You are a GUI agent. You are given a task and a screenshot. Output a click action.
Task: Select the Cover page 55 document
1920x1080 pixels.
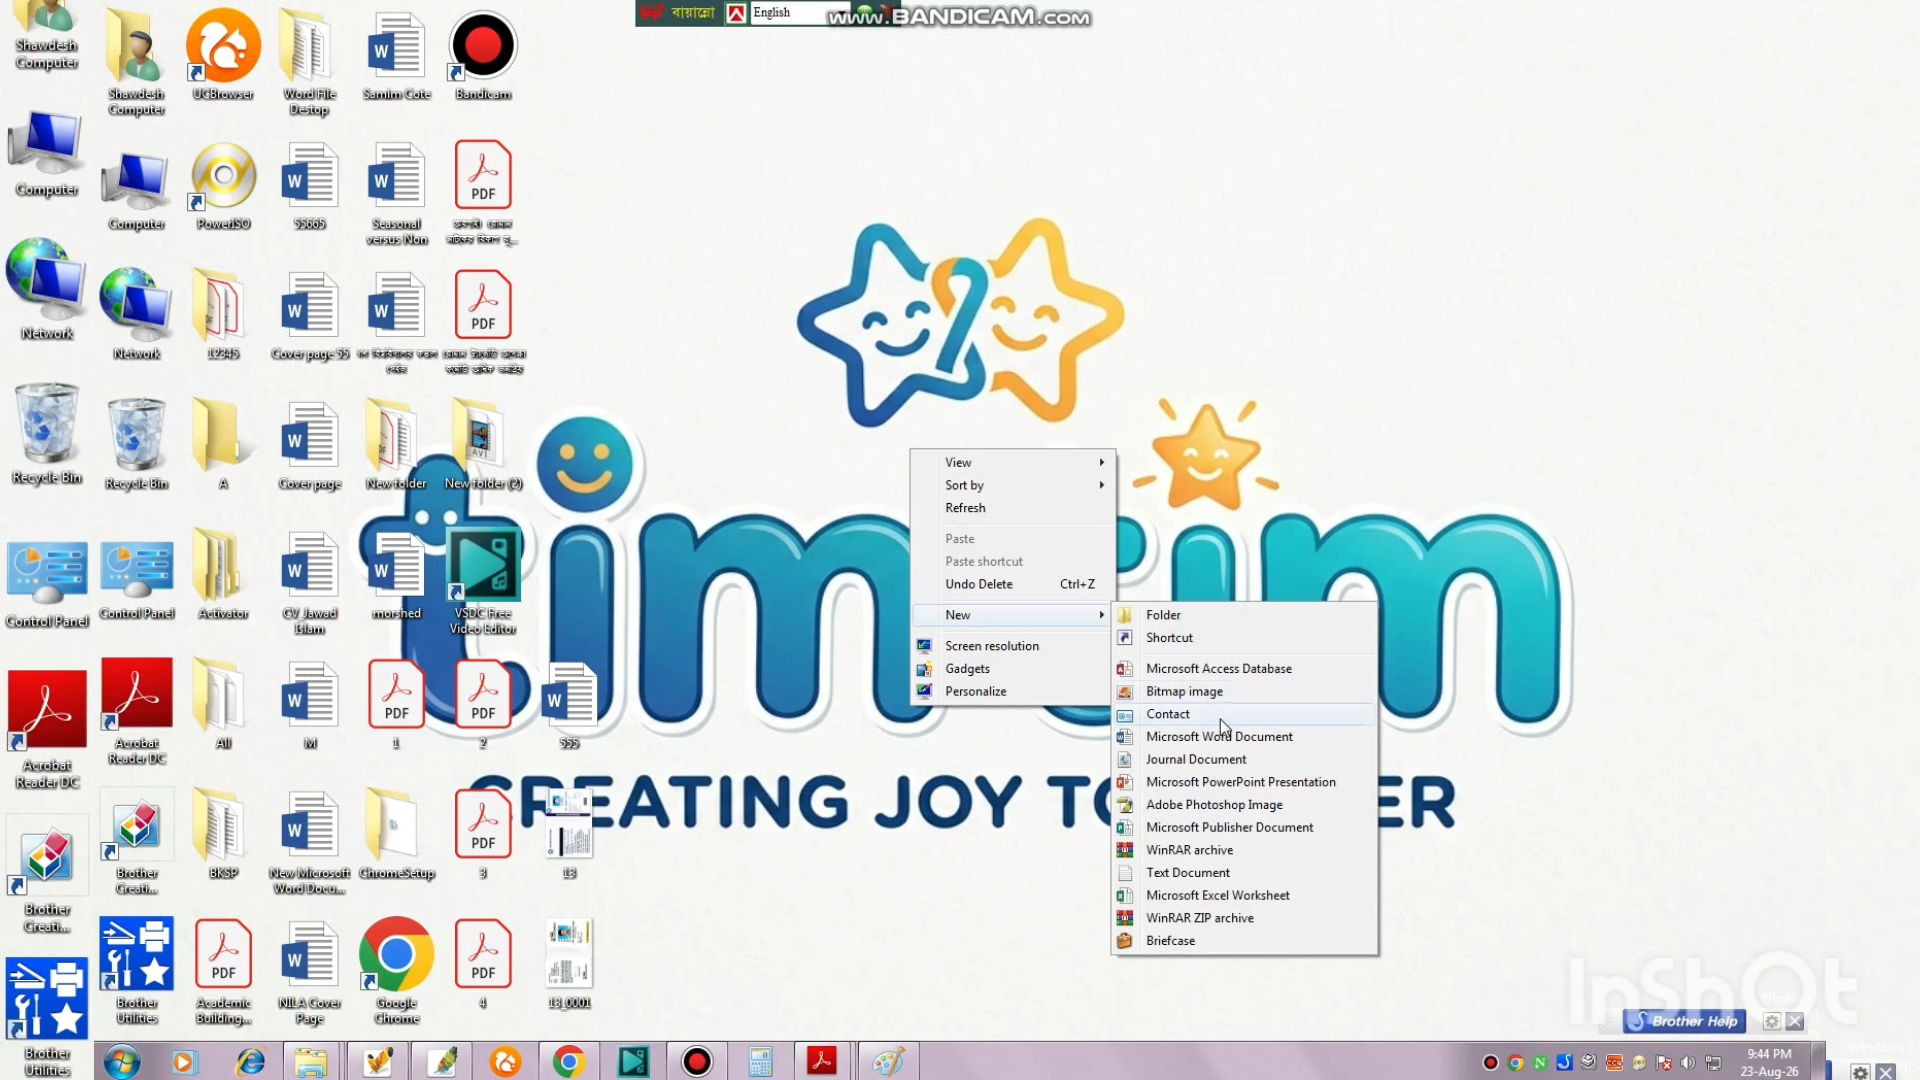310,315
